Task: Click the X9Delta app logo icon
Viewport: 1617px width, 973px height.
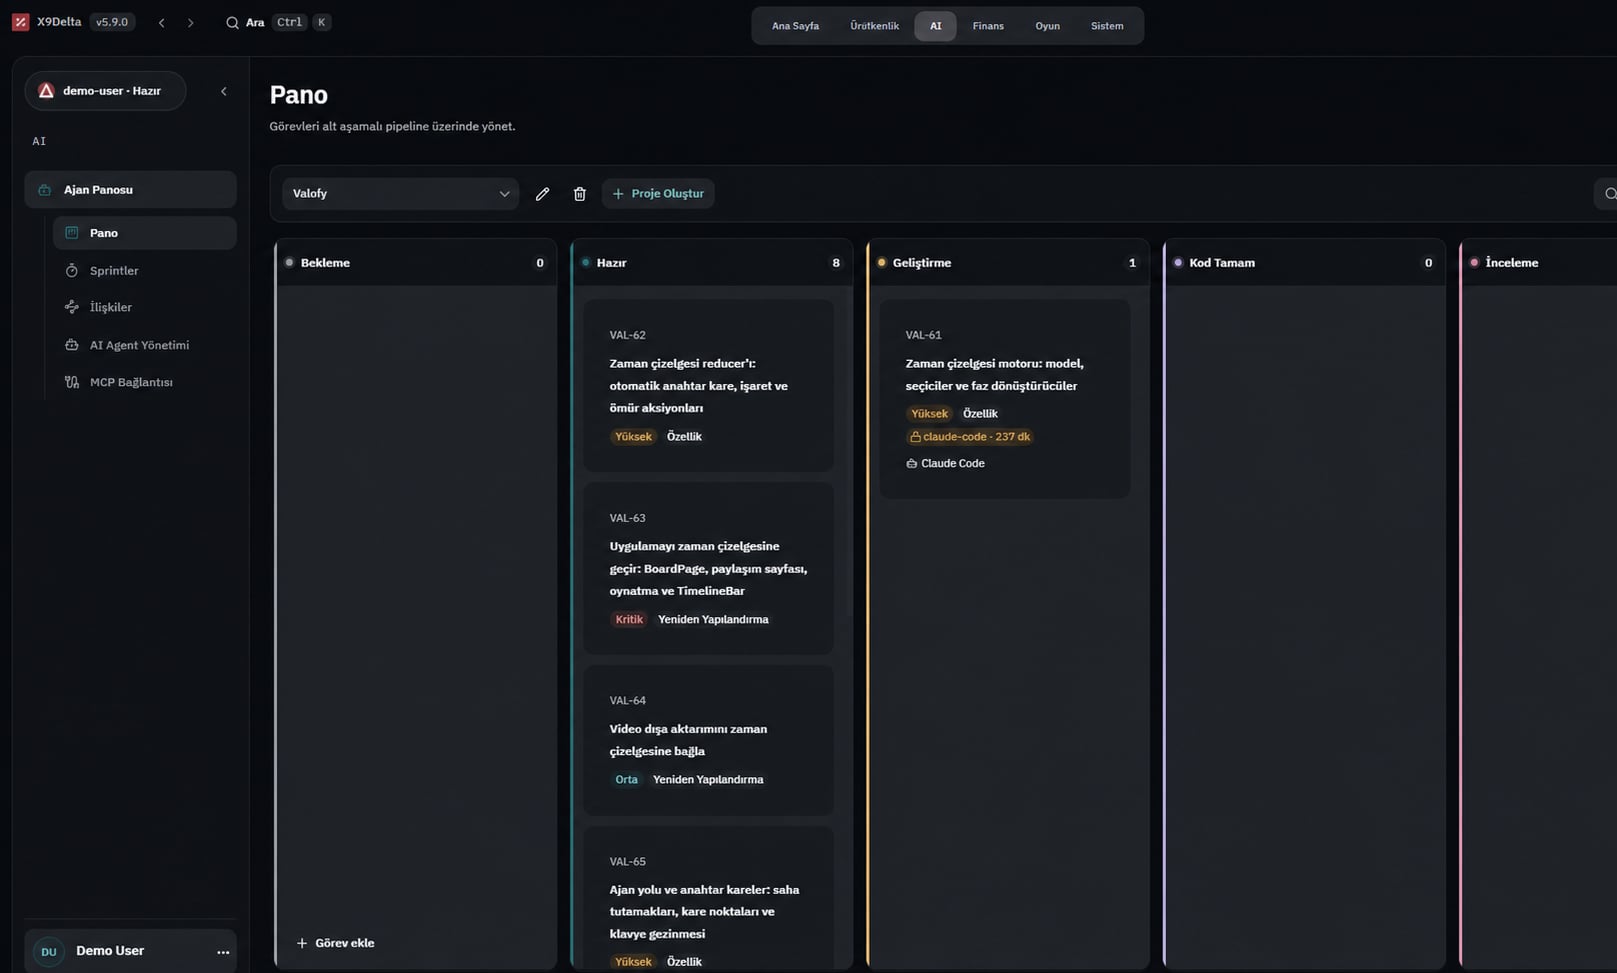Action: (x=20, y=22)
